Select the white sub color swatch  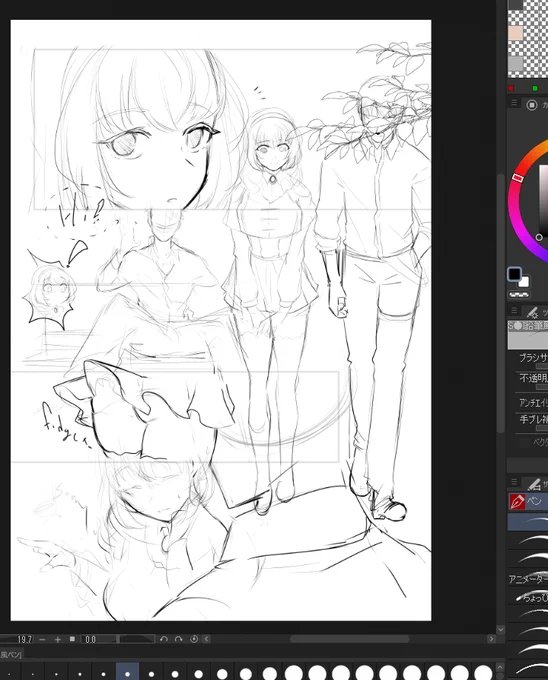tap(524, 282)
